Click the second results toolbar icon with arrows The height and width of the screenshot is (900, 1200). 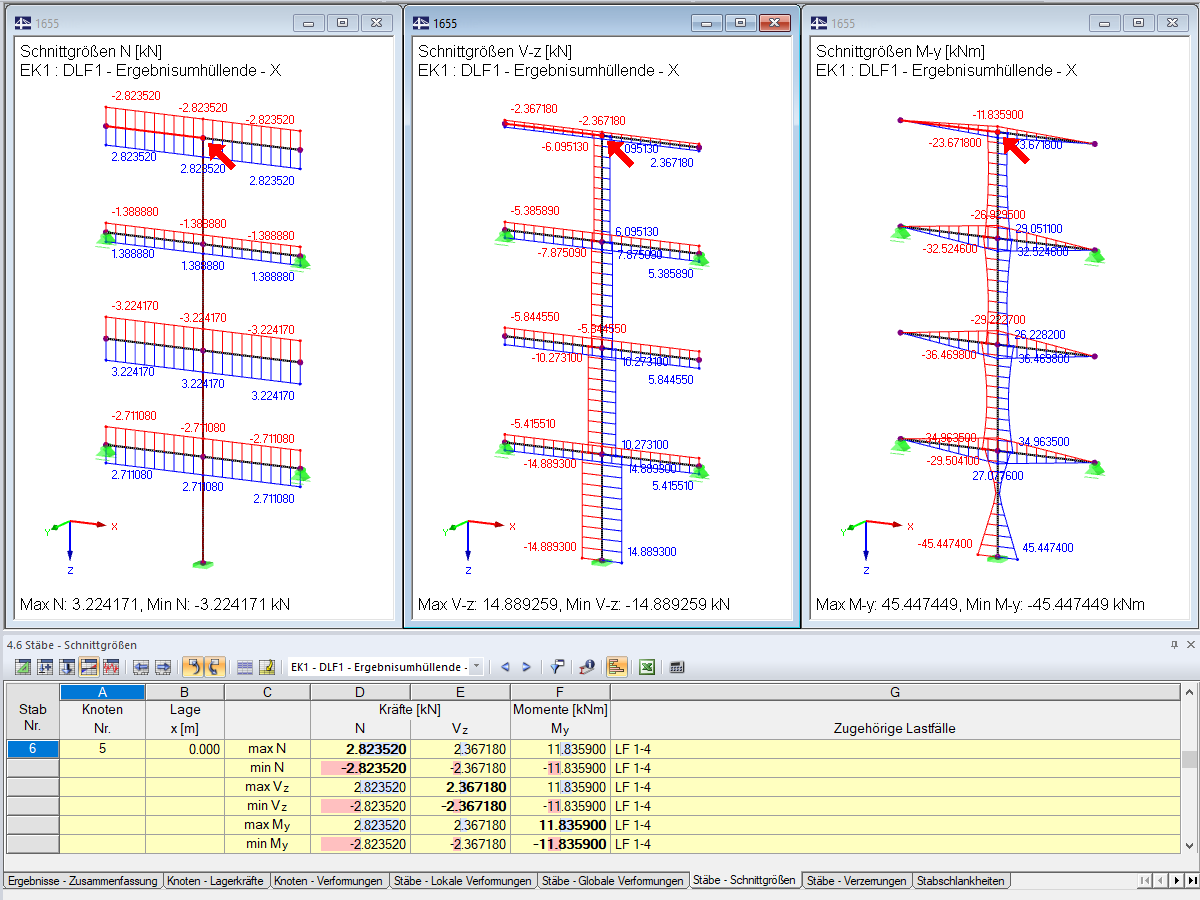pos(45,666)
